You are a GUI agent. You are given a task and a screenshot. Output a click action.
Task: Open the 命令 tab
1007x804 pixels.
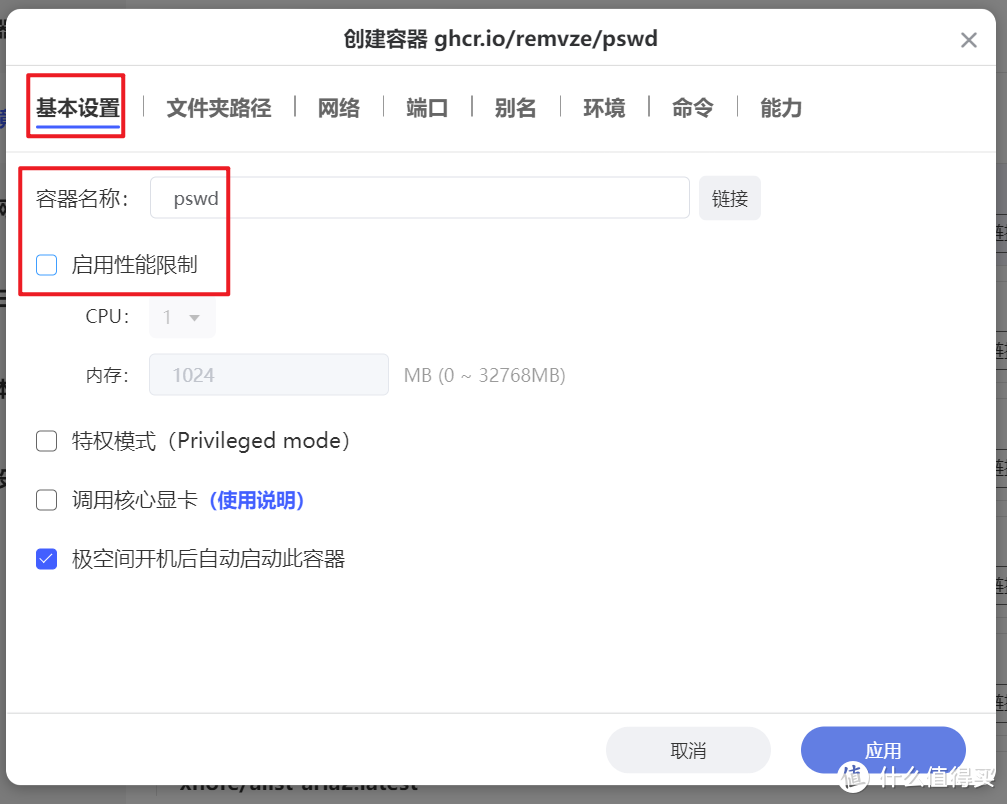tap(692, 108)
